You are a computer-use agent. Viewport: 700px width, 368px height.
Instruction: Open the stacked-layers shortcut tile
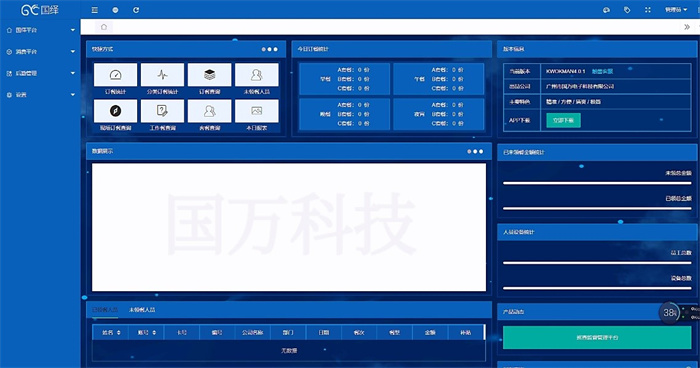[209, 75]
